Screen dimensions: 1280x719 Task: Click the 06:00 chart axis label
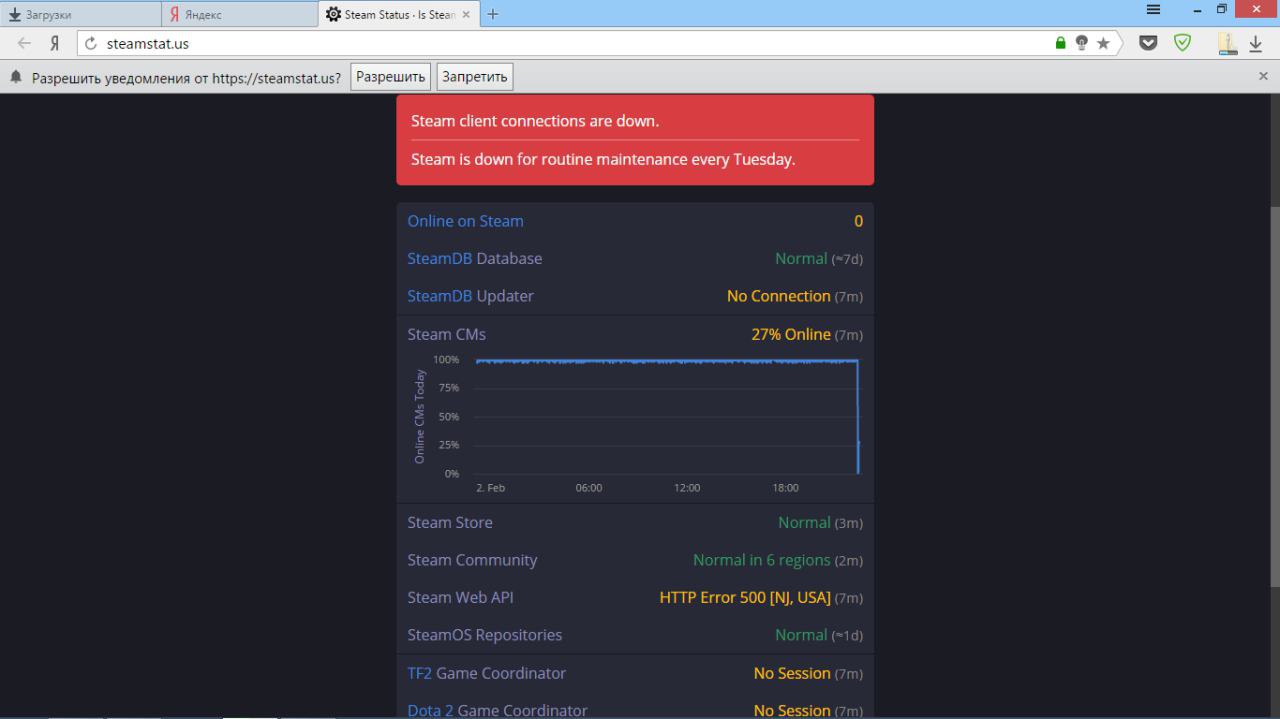point(589,488)
